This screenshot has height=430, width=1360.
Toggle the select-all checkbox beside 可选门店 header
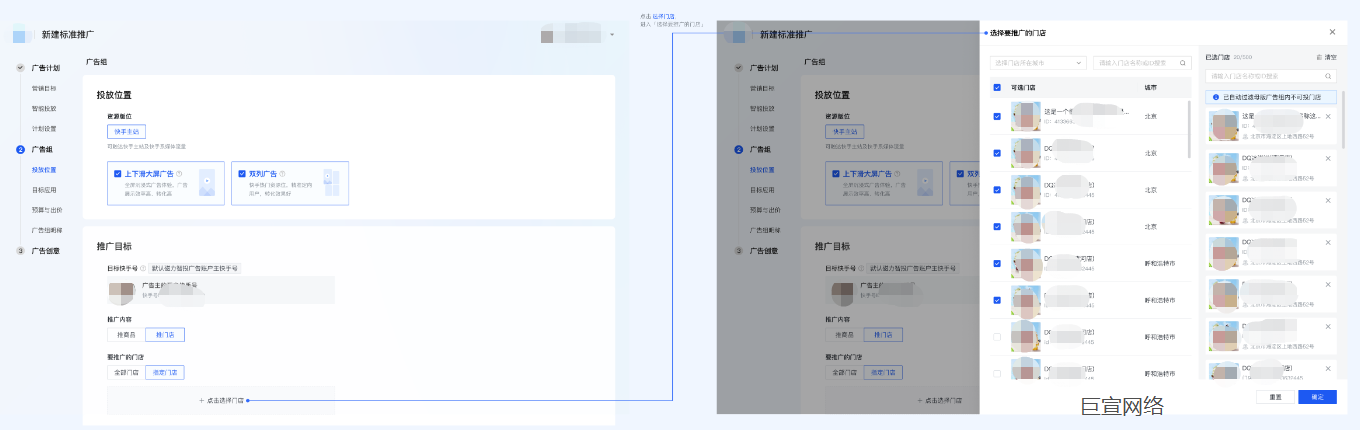click(x=997, y=88)
